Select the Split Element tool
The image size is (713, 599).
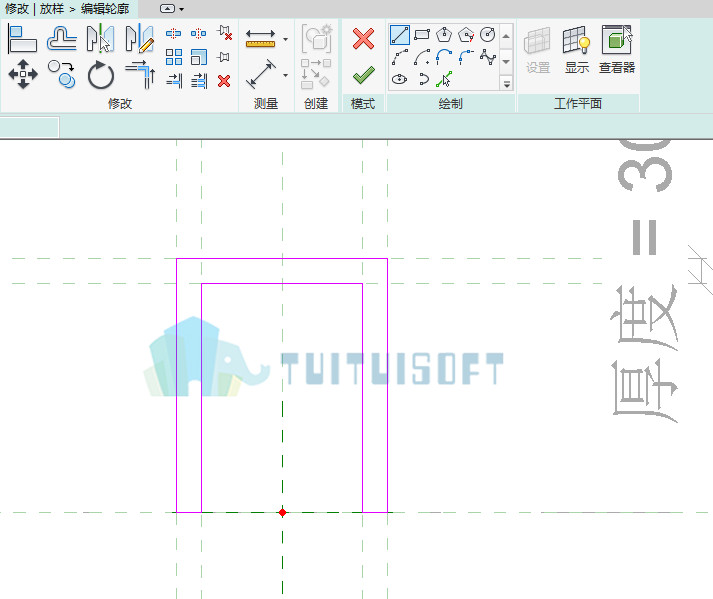173,33
